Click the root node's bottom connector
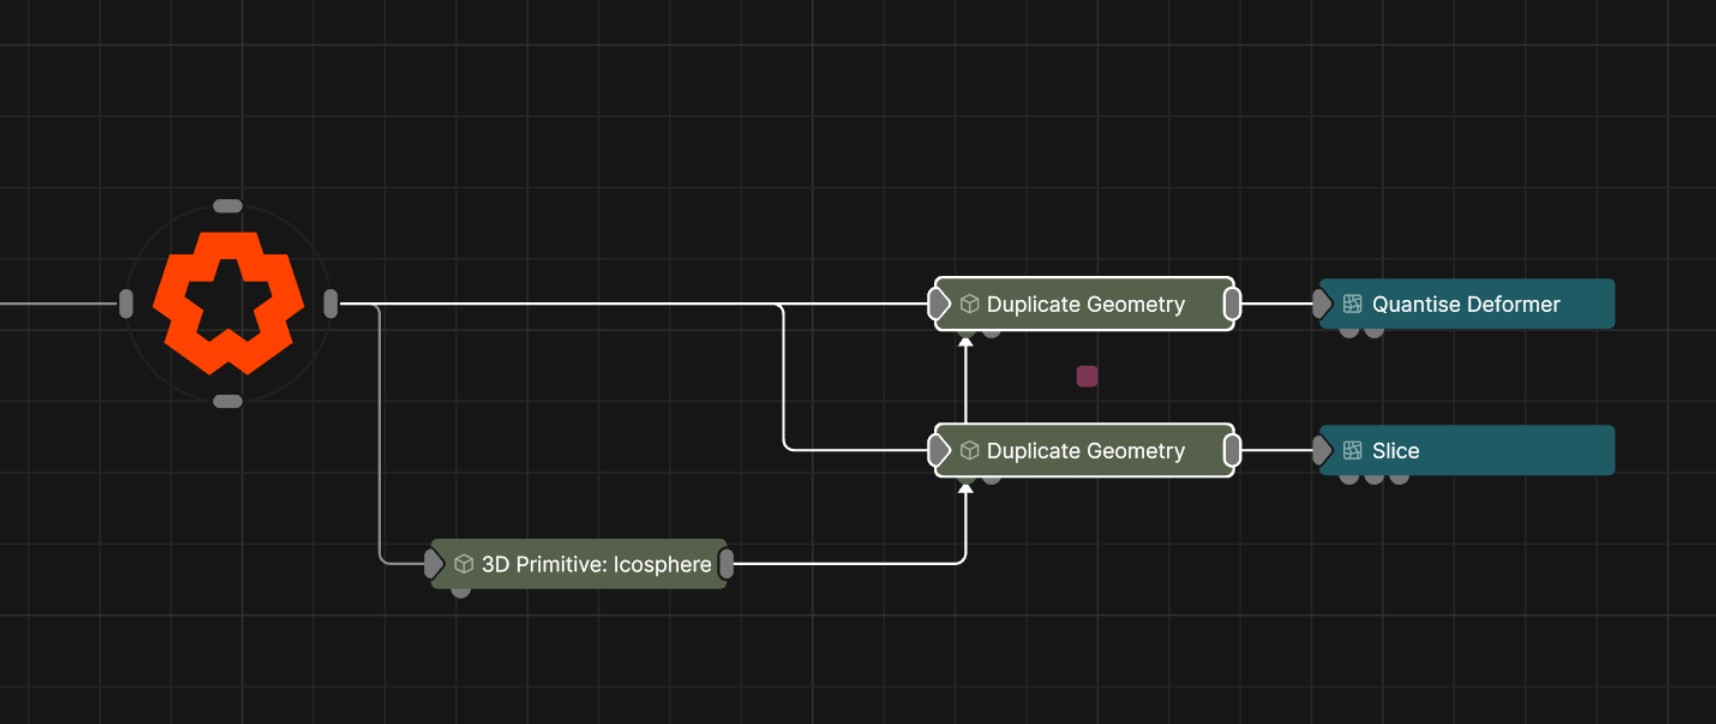Screen dimensions: 1716x724 tap(228, 401)
